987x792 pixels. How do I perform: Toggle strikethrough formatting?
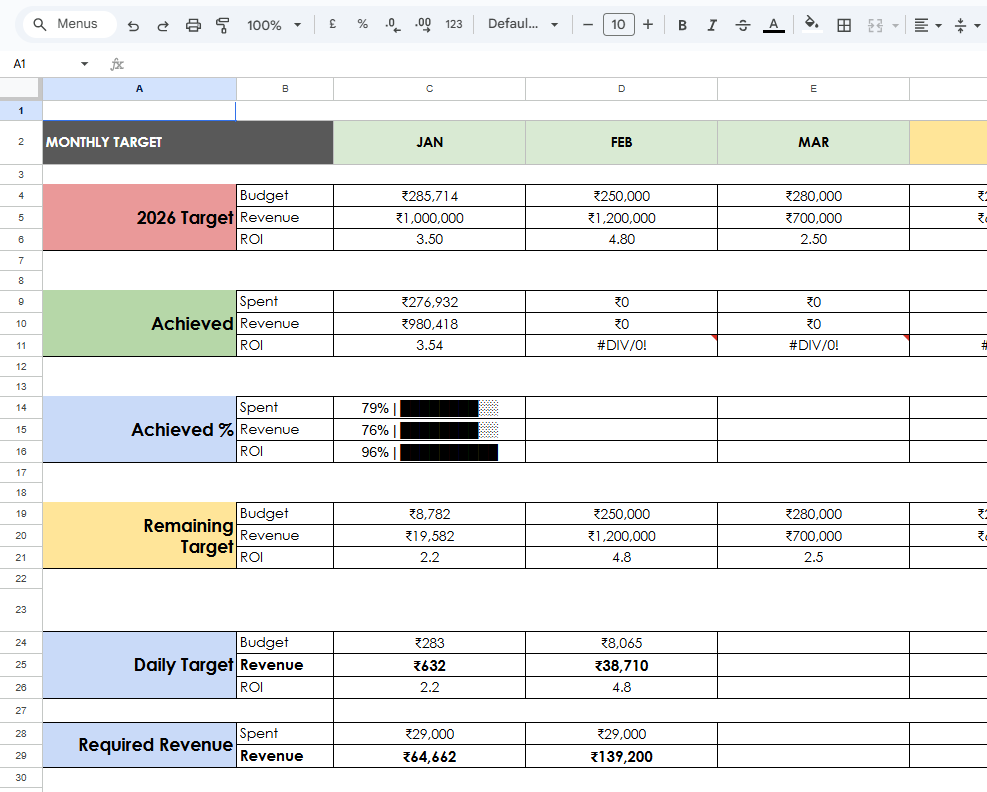point(742,25)
